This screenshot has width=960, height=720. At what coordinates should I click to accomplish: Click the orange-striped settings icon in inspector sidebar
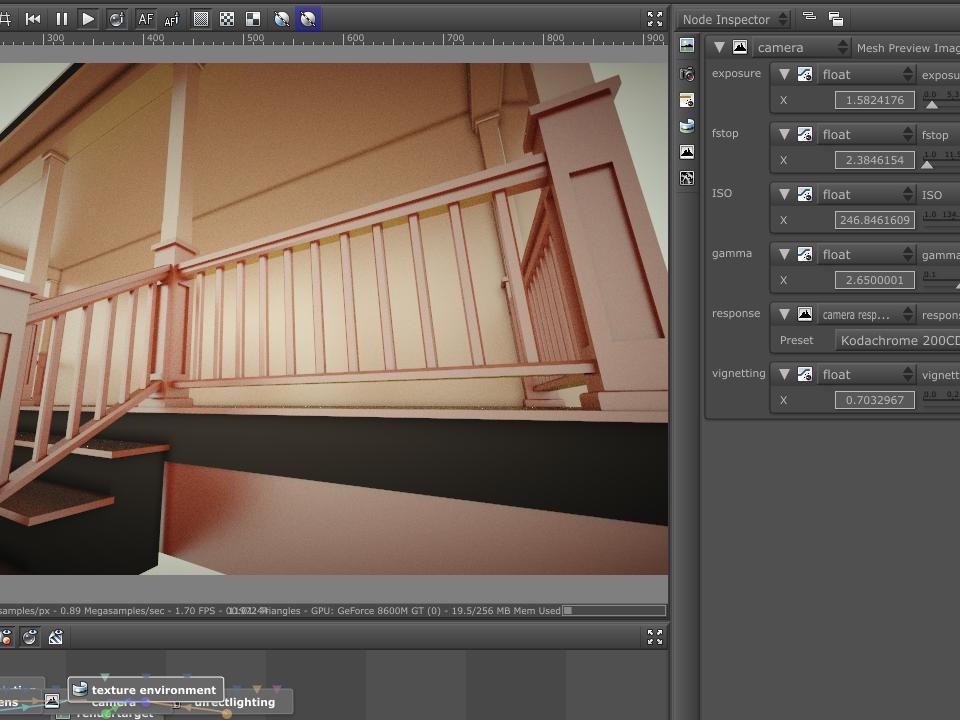(687, 100)
